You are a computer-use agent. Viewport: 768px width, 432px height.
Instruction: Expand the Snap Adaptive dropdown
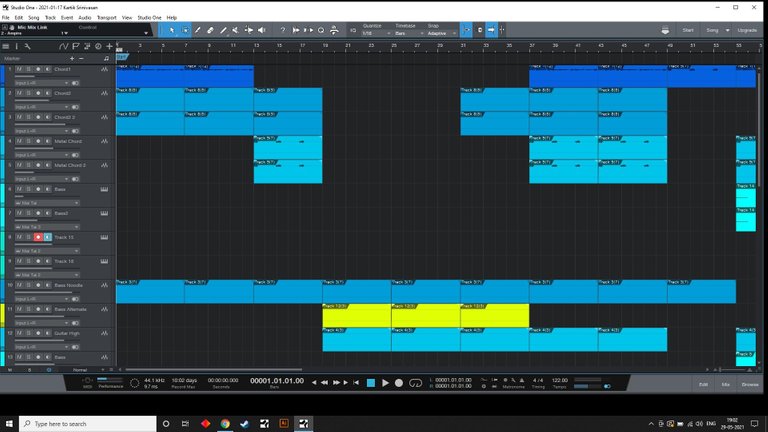[x=439, y=33]
